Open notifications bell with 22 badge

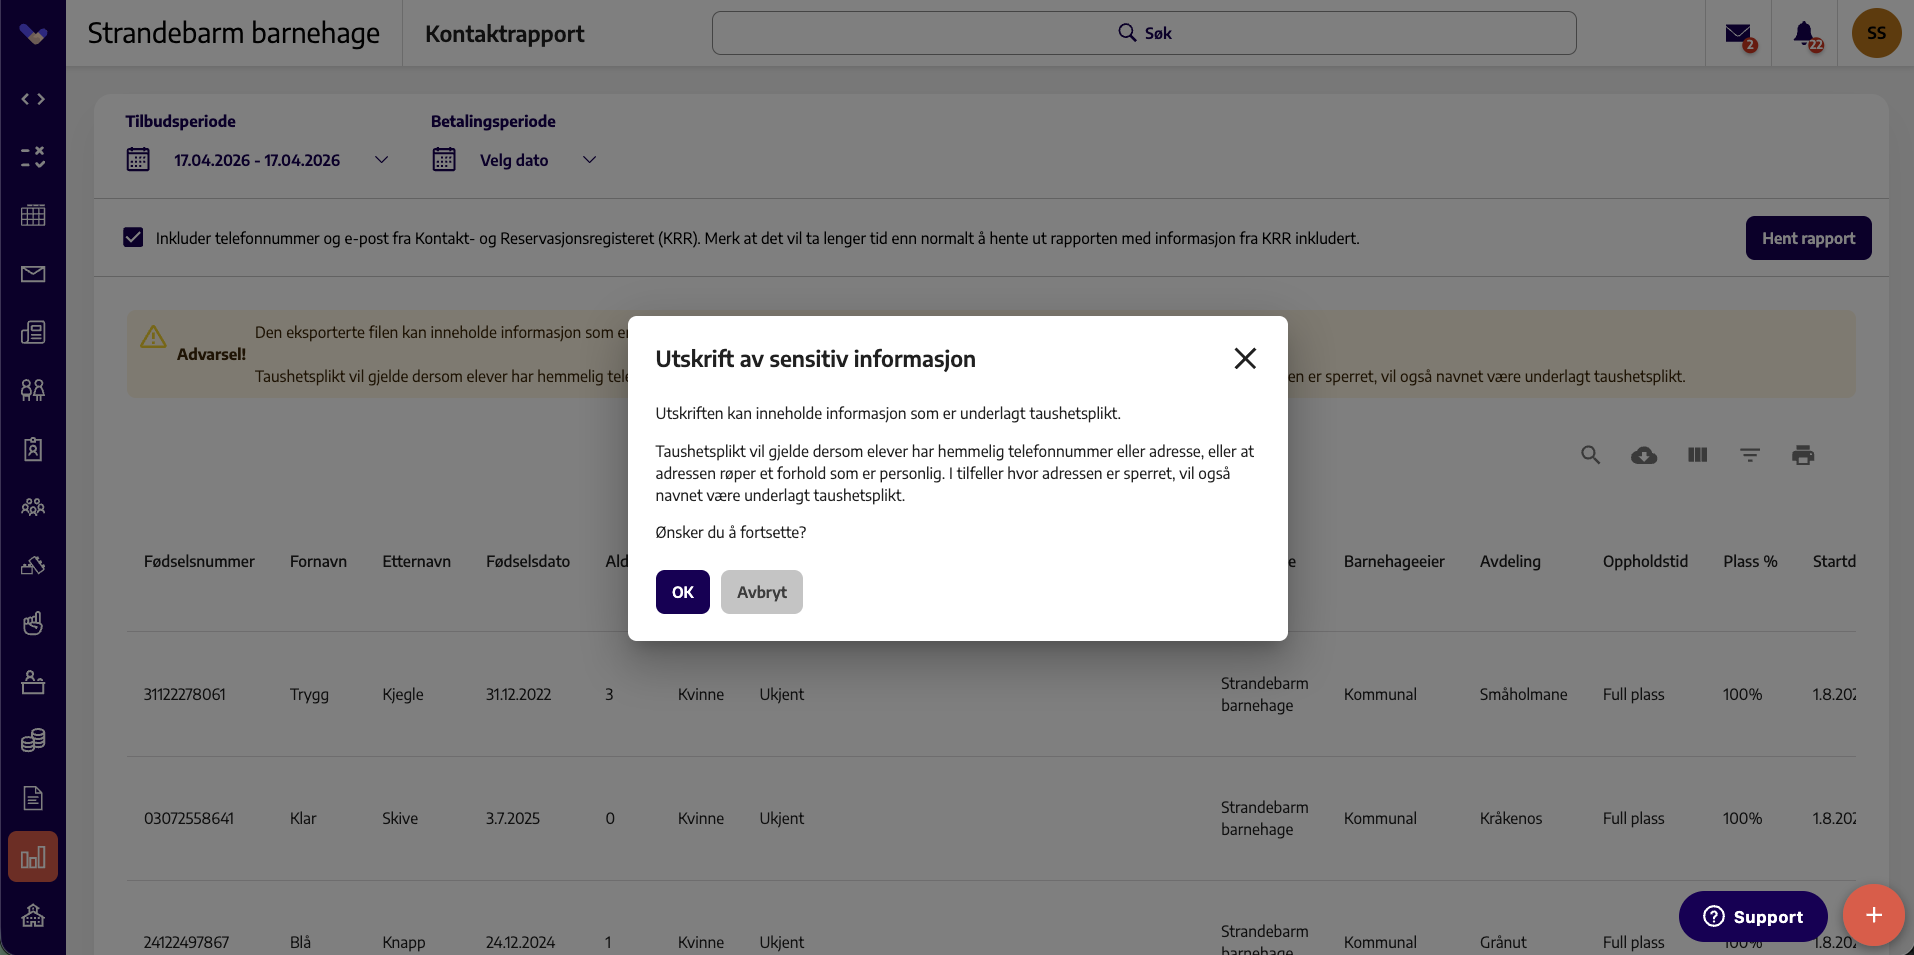pyautogui.click(x=1805, y=34)
